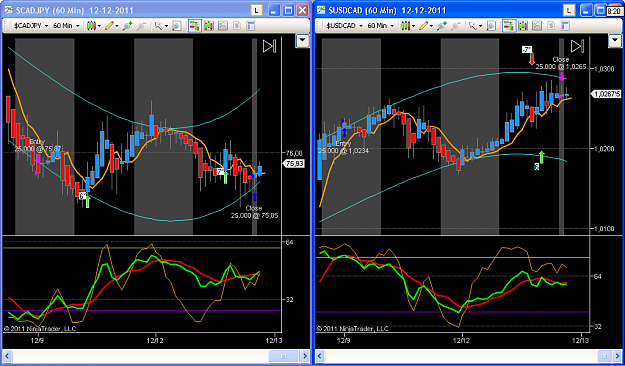The width and height of the screenshot is (625, 366).
Task: Open the cursor pointer dropdown in CADJPY window
Action: coord(161,26)
